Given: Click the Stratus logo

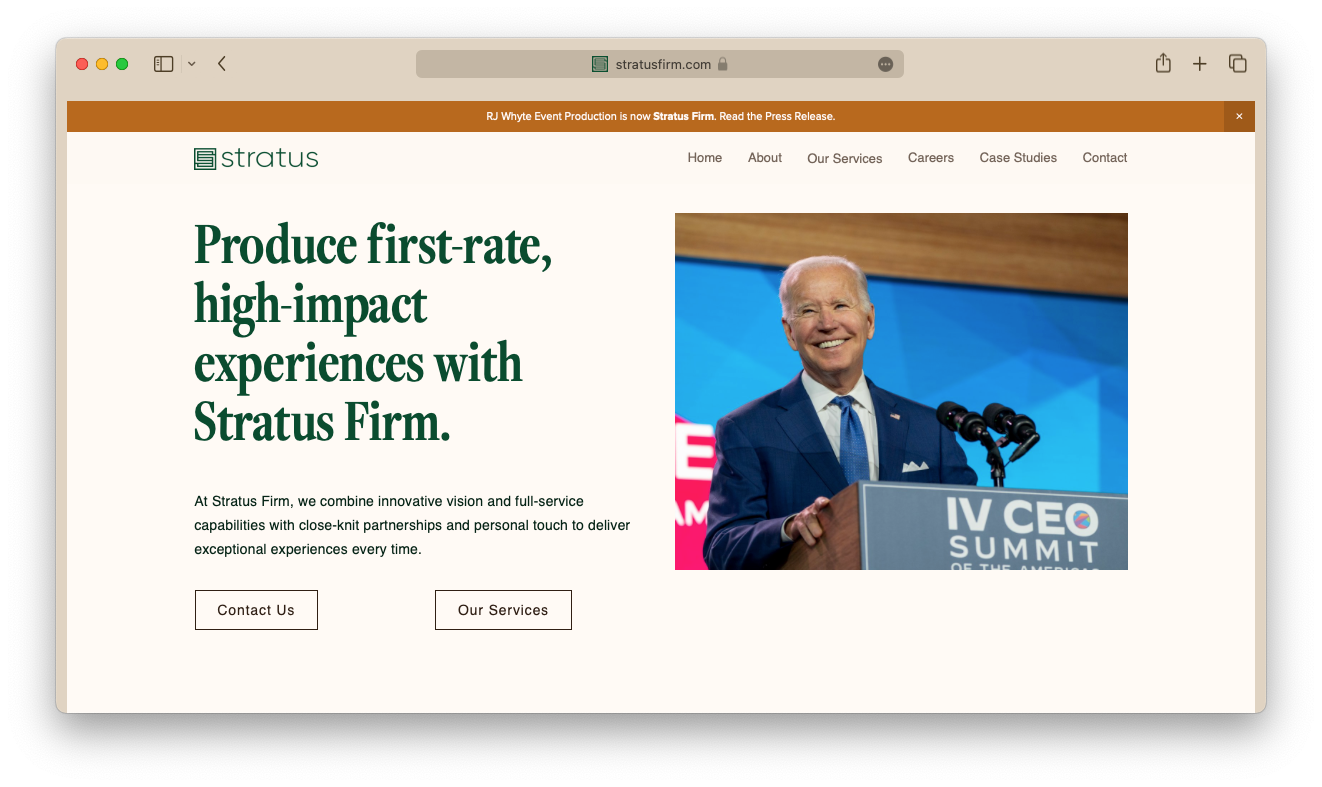Looking at the screenshot, I should [x=256, y=158].
